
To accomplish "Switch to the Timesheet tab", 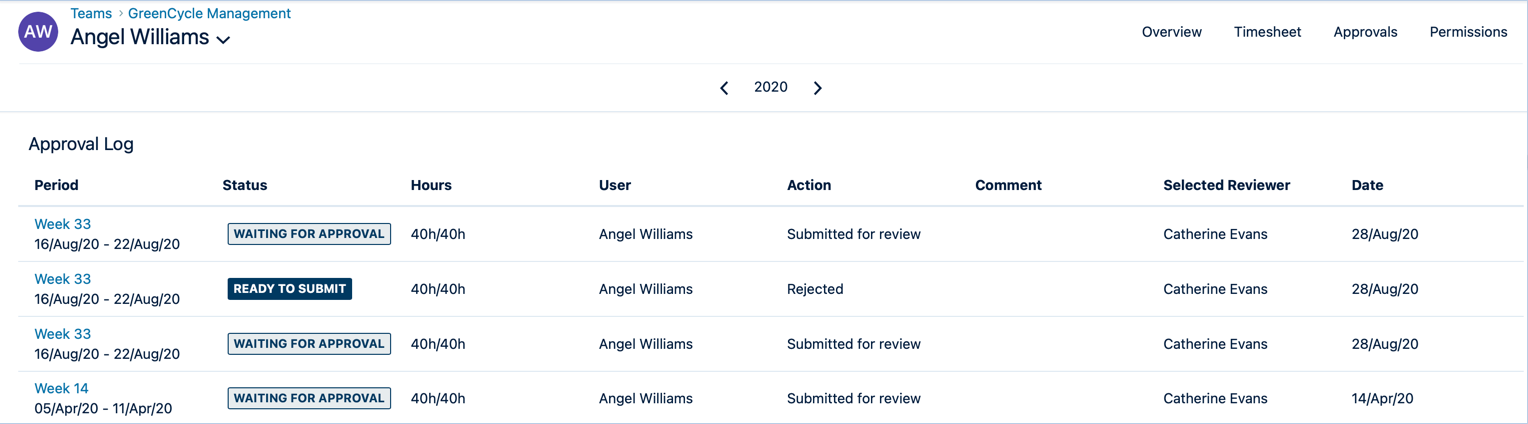I will coord(1267,32).
